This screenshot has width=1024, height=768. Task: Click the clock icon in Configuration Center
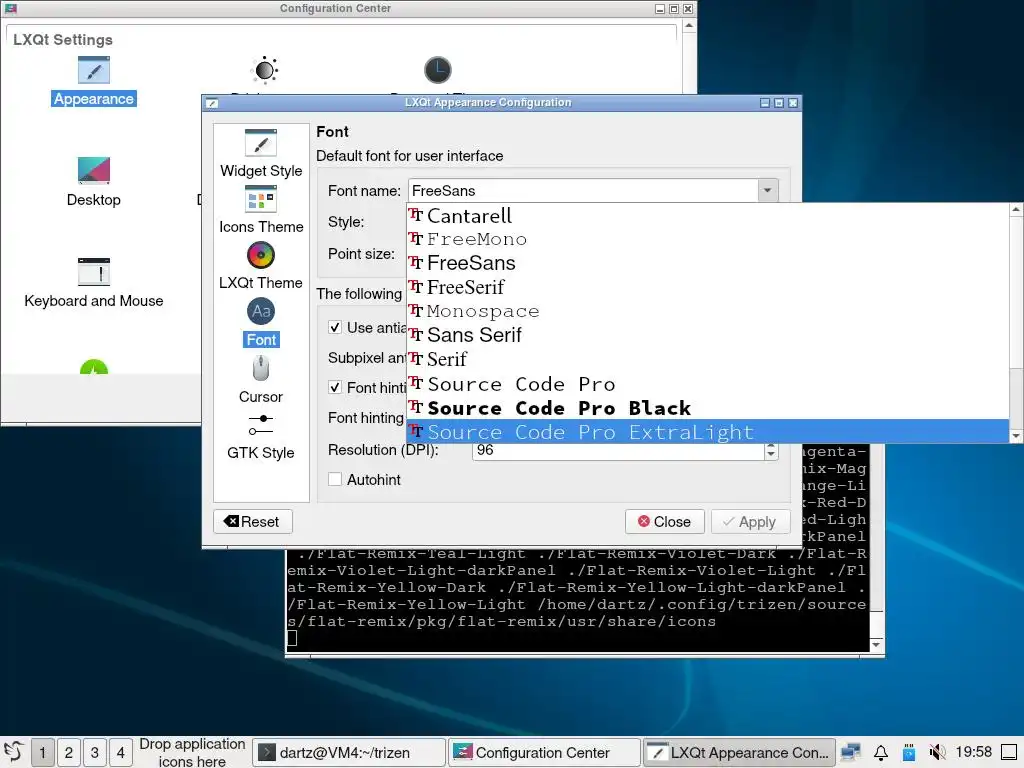(x=438, y=70)
